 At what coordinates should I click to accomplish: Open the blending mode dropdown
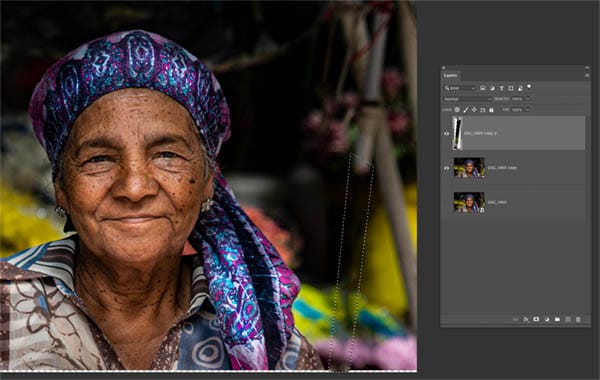467,99
